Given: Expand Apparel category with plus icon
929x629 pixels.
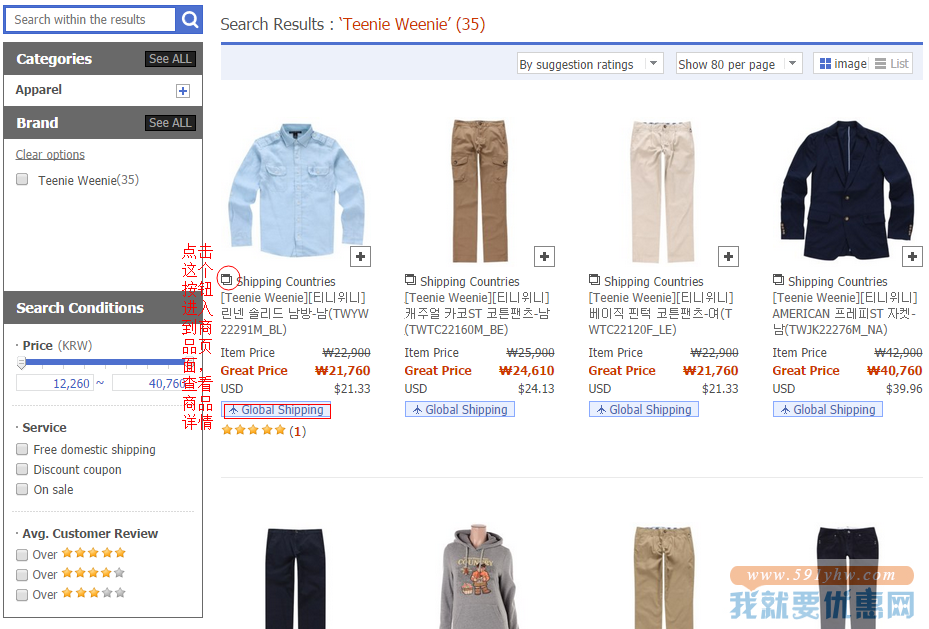Looking at the screenshot, I should [183, 91].
